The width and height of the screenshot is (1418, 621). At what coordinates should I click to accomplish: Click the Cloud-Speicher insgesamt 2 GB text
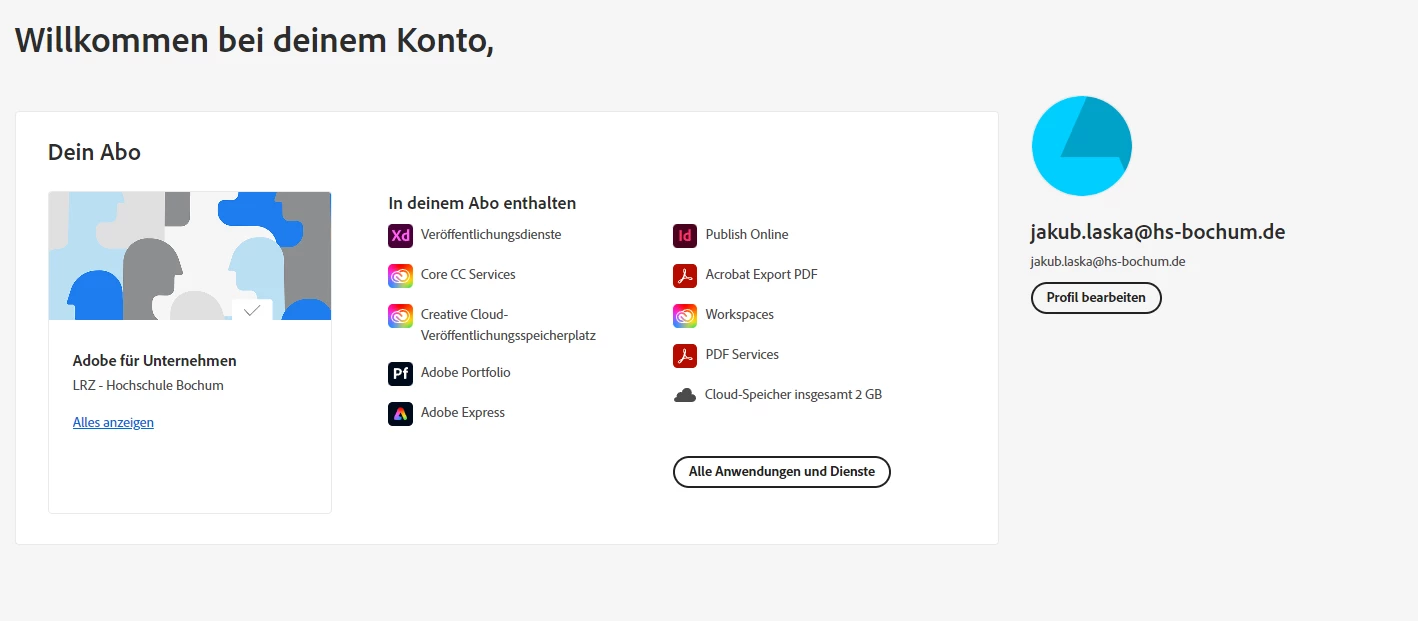794,395
